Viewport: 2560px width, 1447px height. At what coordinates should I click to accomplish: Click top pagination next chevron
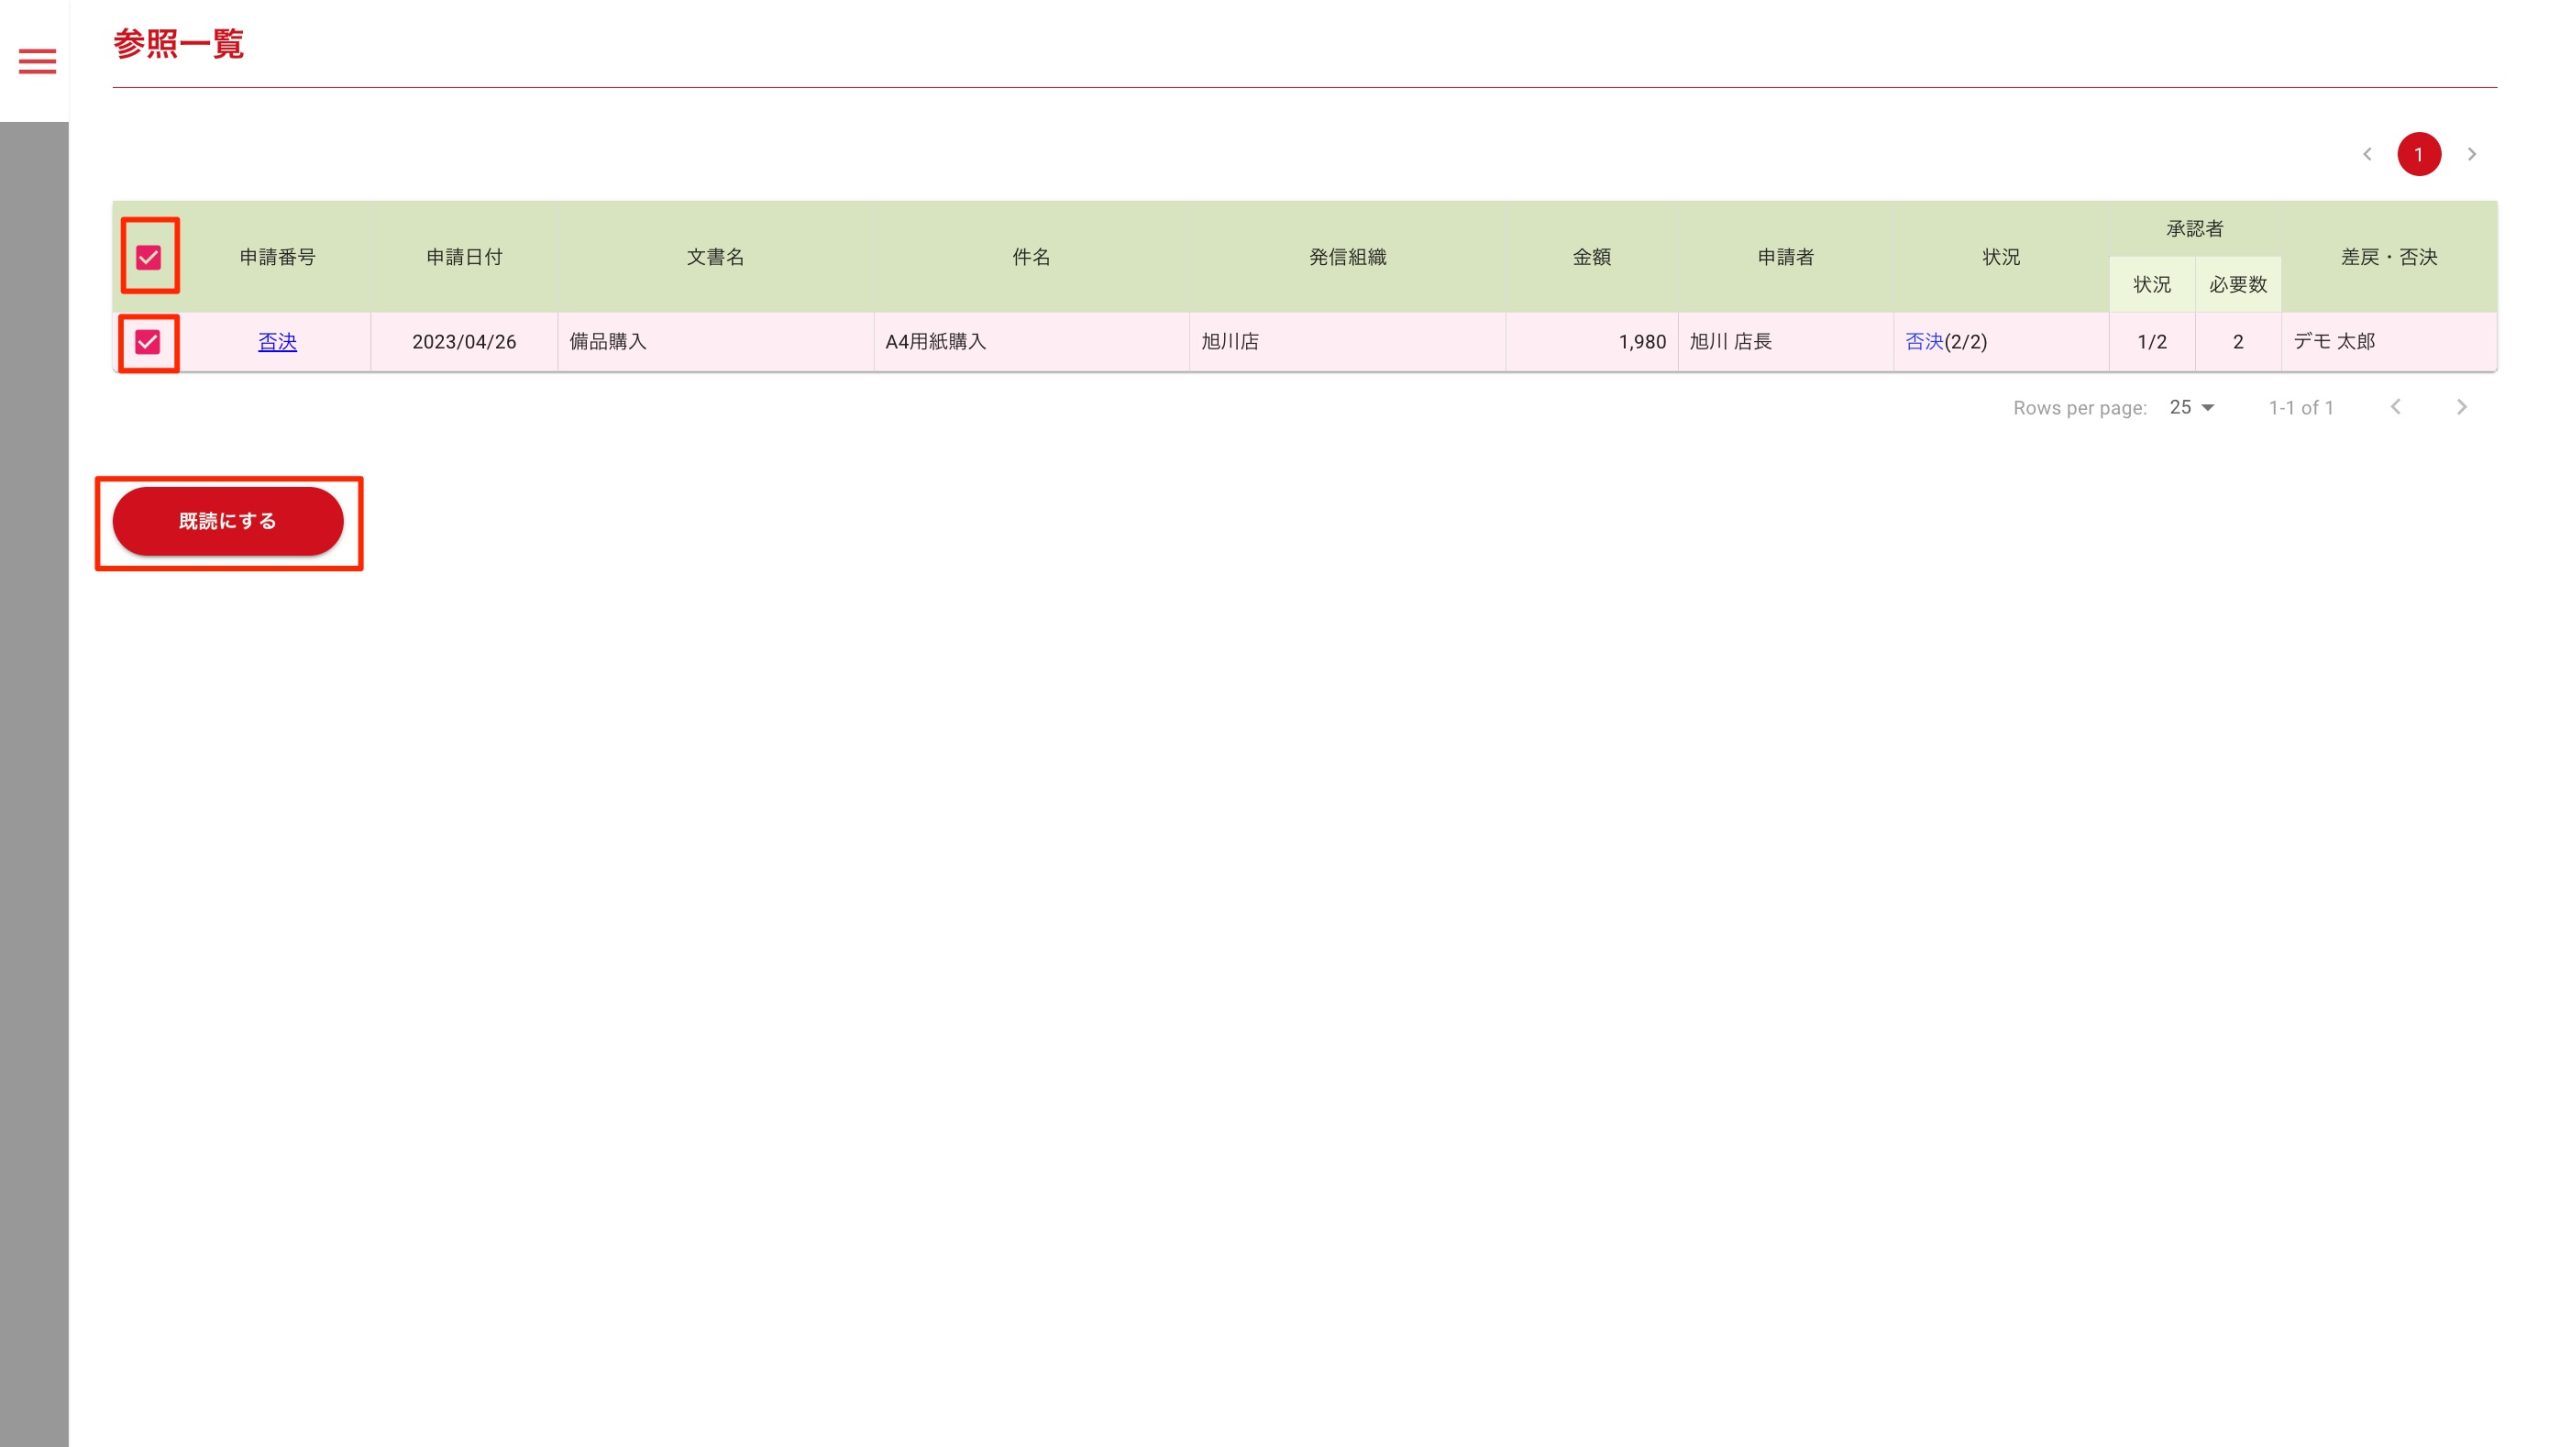(x=2472, y=154)
